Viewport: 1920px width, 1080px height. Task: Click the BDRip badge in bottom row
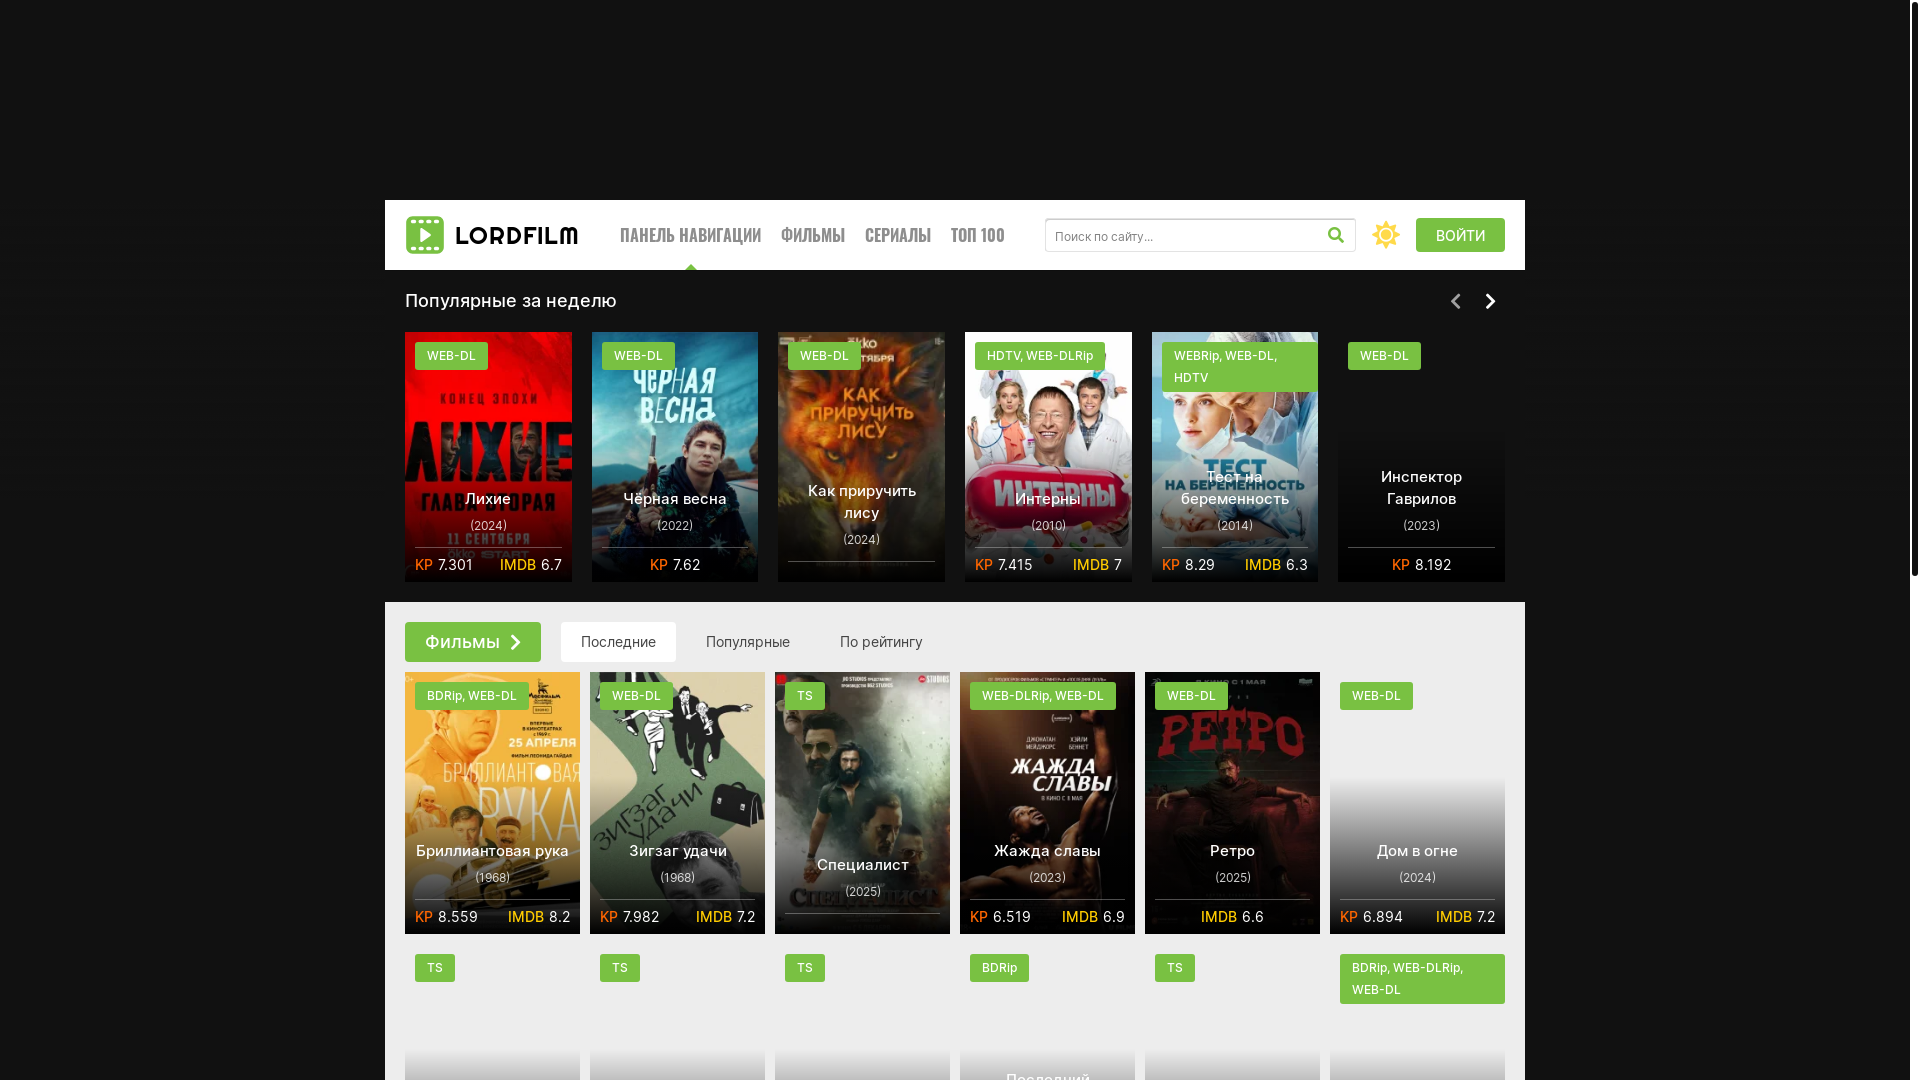click(x=999, y=968)
